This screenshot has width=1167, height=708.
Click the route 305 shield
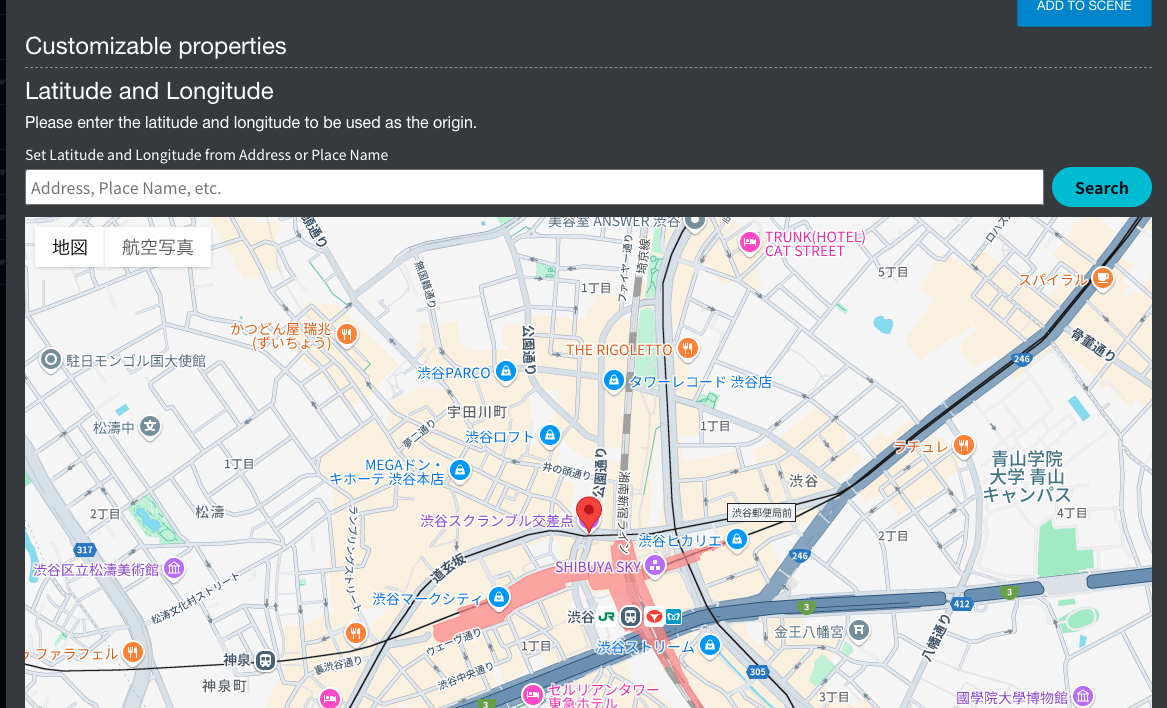pyautogui.click(x=758, y=672)
